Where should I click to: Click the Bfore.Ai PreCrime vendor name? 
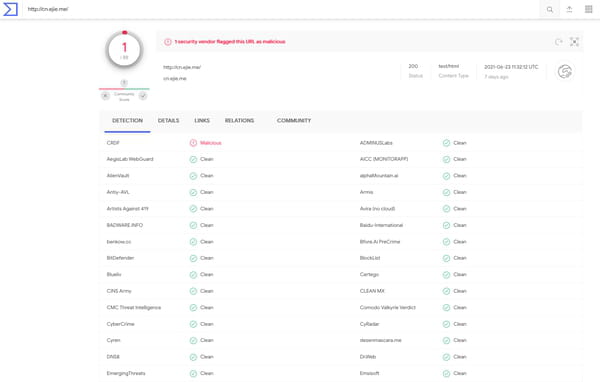point(380,242)
